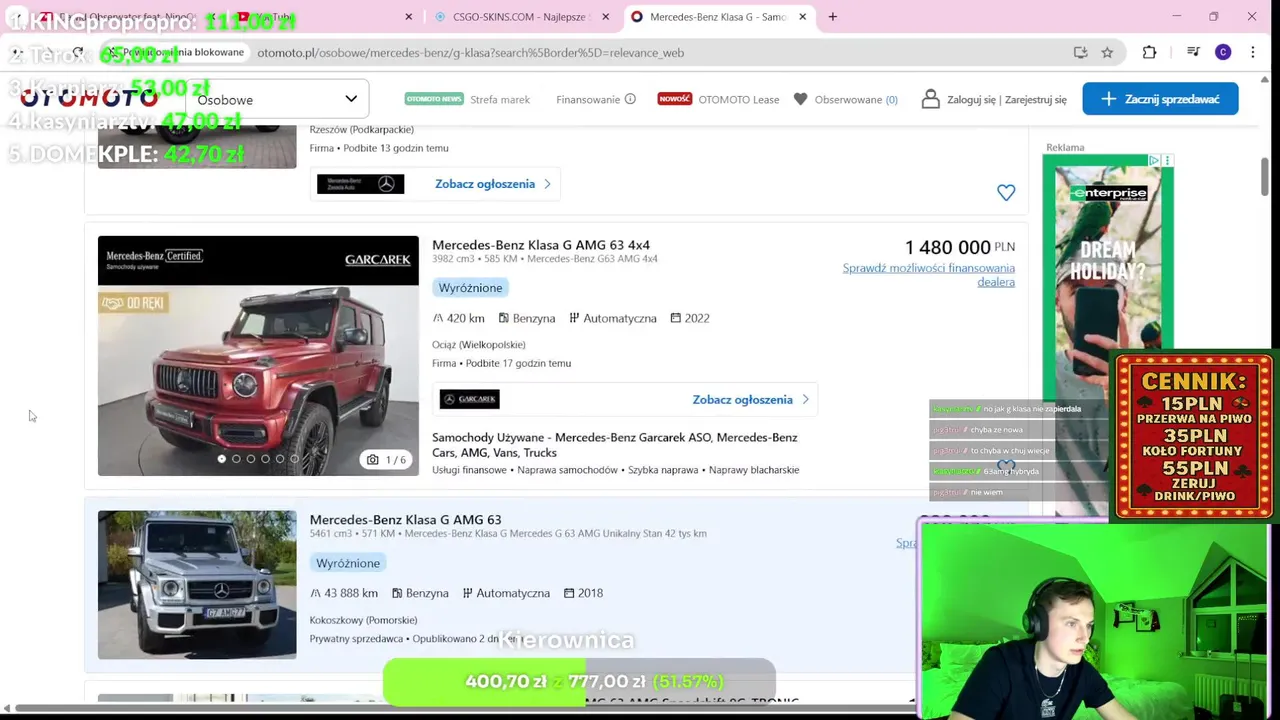The image size is (1280, 720).
Task: Click the Mercedes-Benz dealer logo near Rzeszów
Action: pos(361,184)
